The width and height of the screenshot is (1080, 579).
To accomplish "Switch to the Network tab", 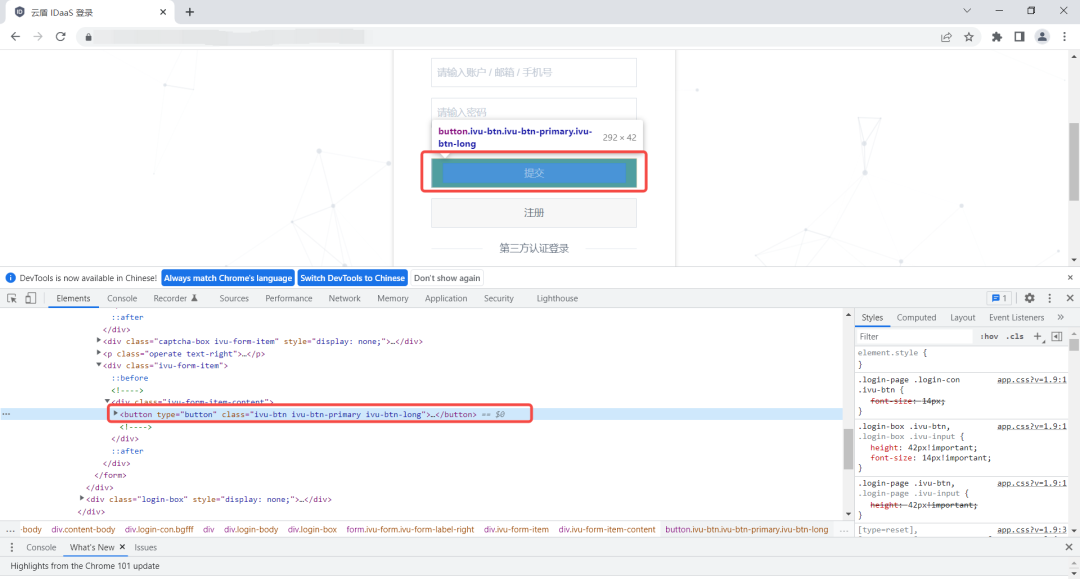I will [x=344, y=298].
